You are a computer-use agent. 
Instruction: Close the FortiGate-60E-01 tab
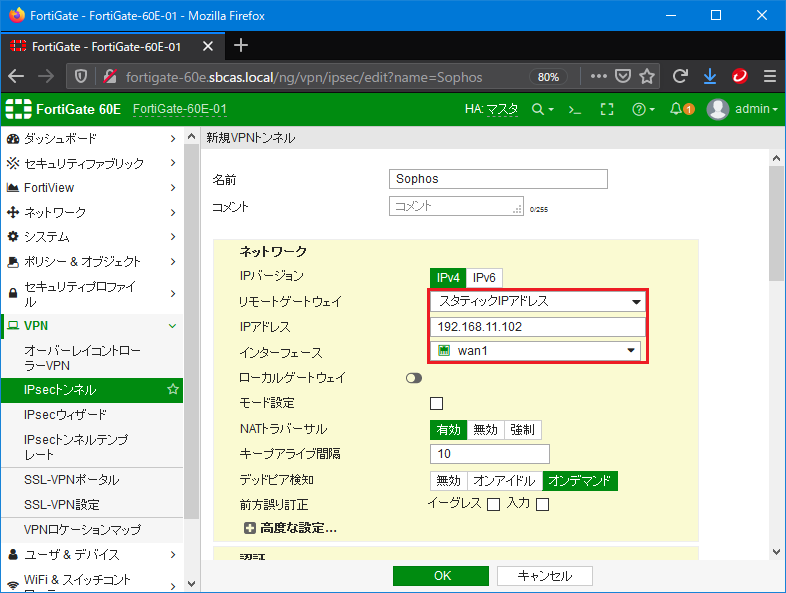pos(208,47)
